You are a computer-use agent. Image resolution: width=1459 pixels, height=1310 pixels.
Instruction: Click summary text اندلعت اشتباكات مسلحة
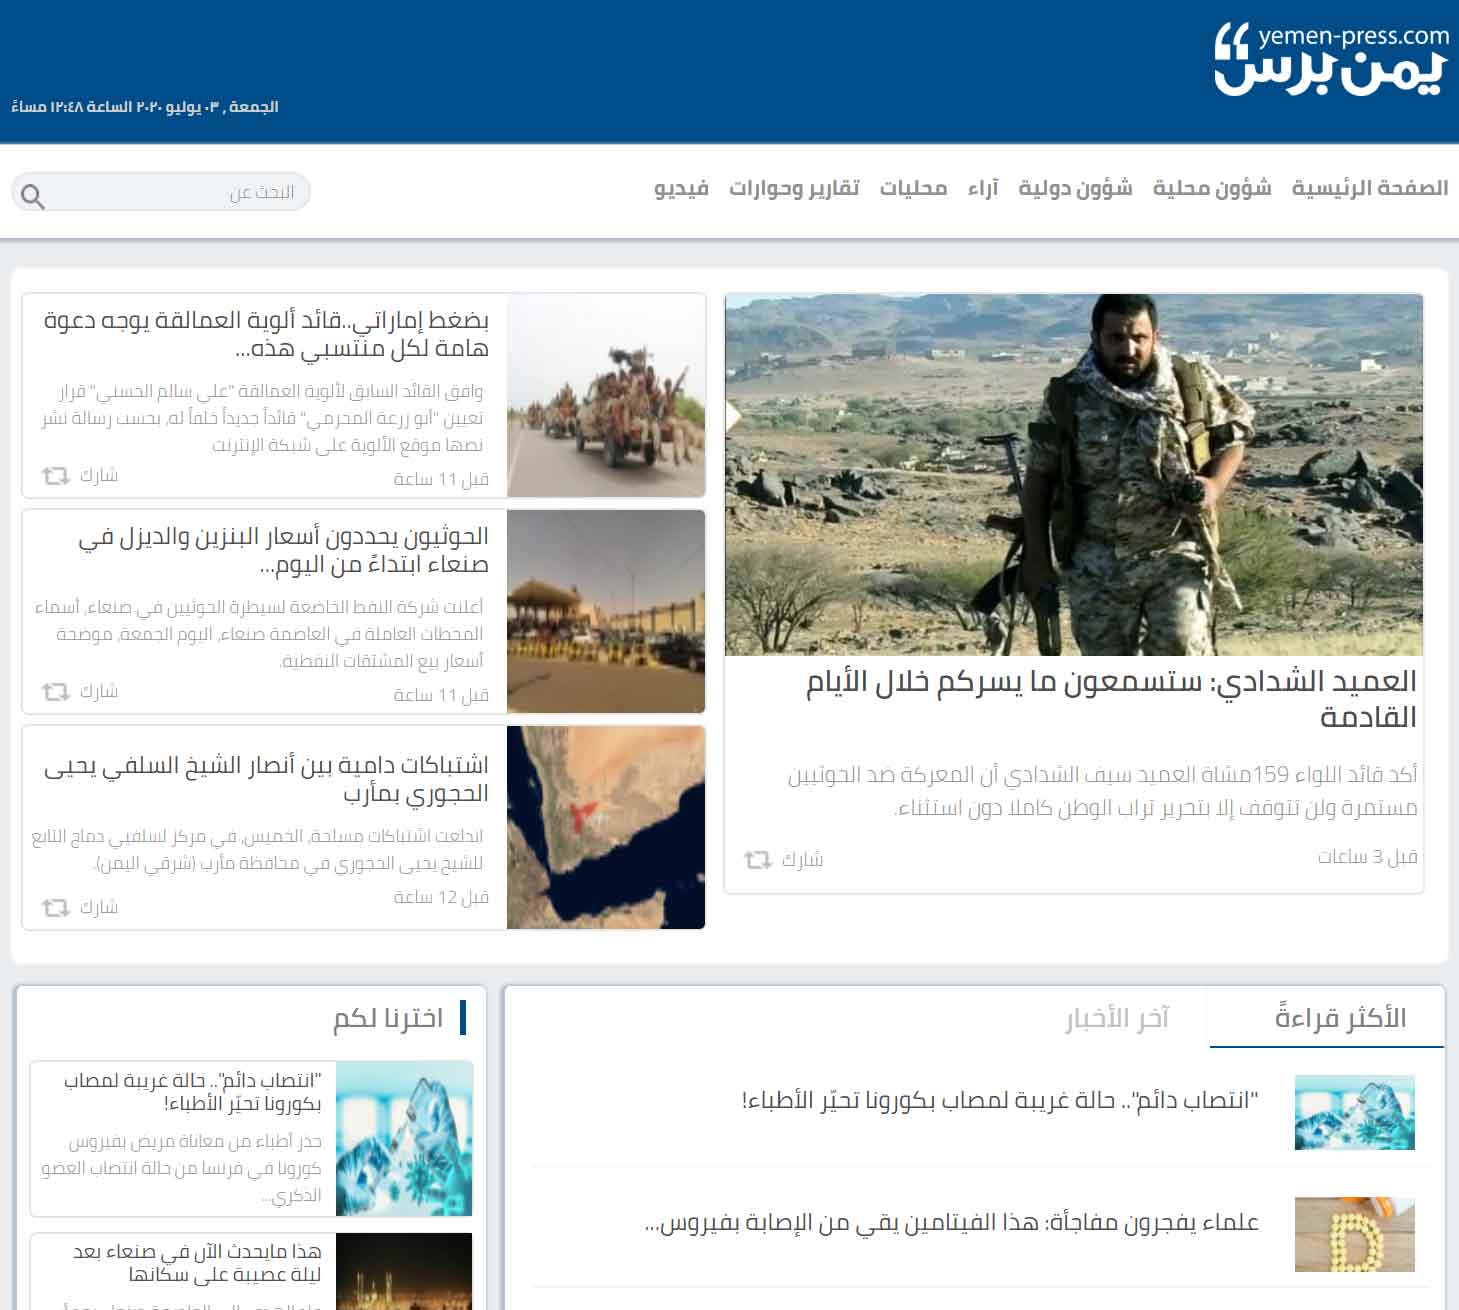click(x=258, y=850)
